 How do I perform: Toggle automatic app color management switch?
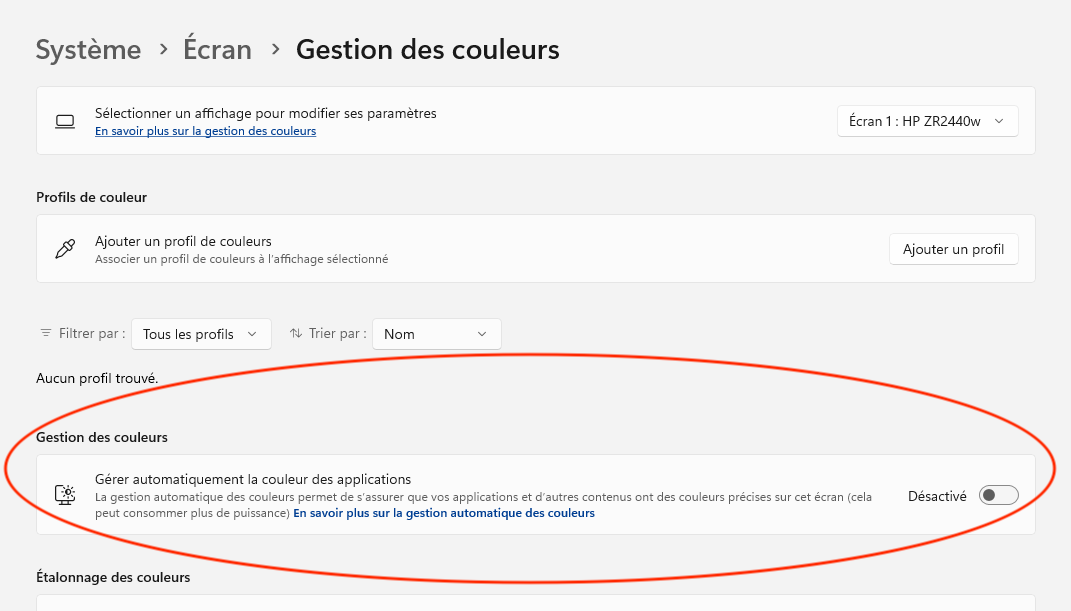[999, 496]
